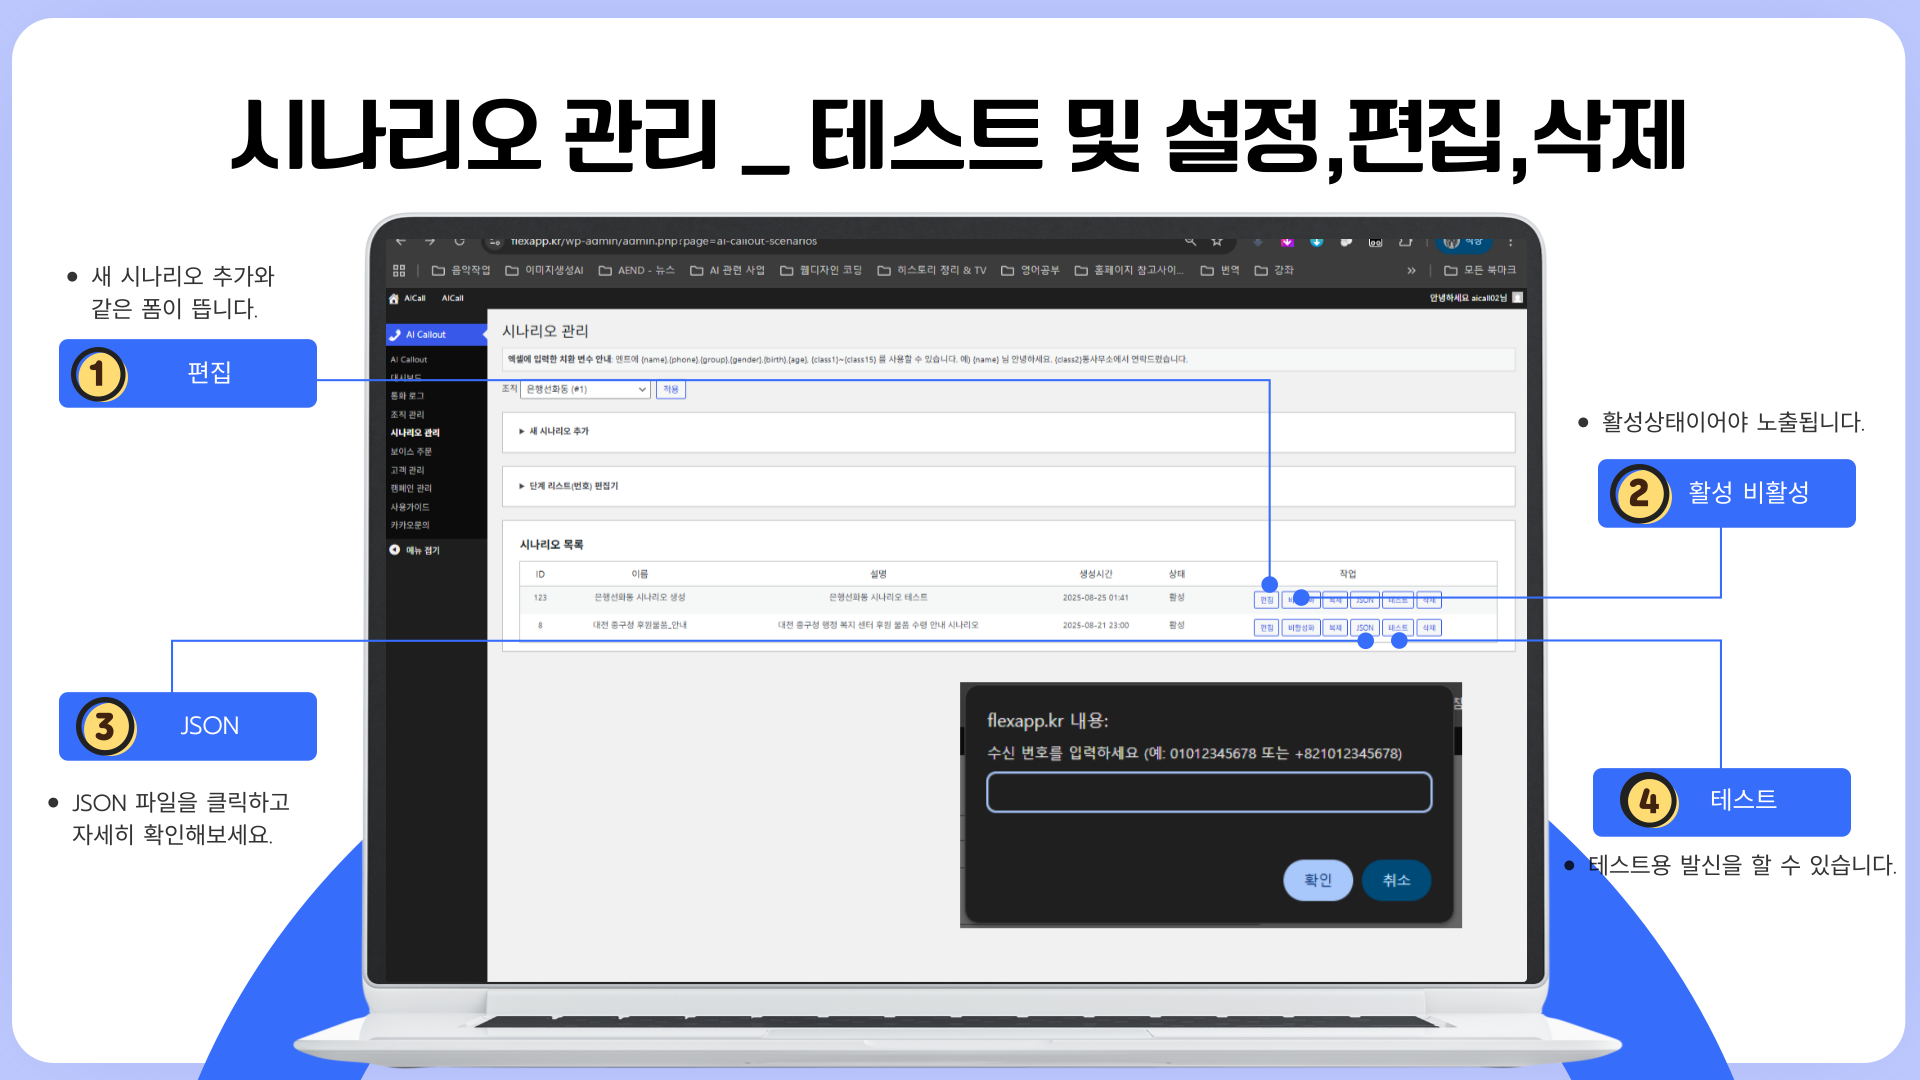
Task: Open the 조직 은행선화동 dropdown
Action: coord(586,389)
